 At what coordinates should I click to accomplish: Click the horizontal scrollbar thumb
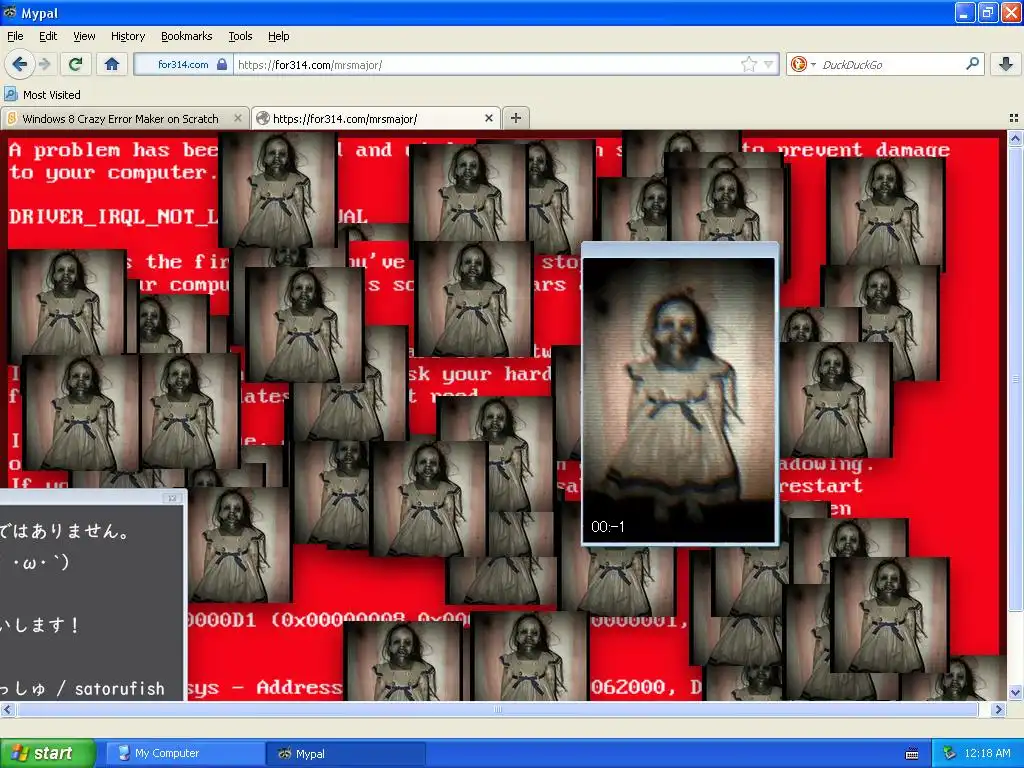(x=497, y=709)
